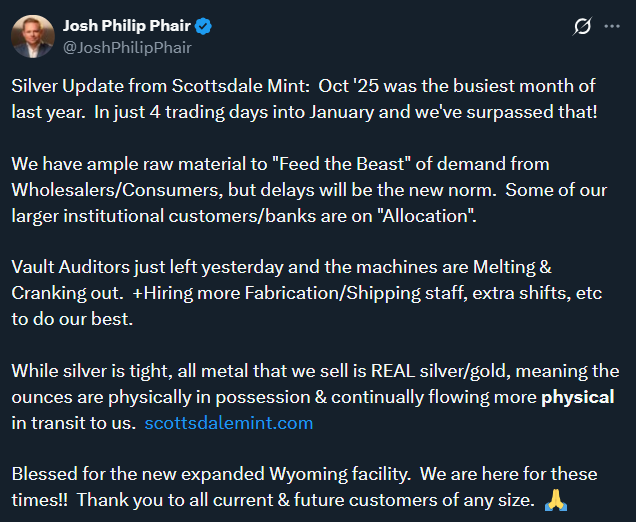Open the scottsdalemint.com link

point(229,423)
